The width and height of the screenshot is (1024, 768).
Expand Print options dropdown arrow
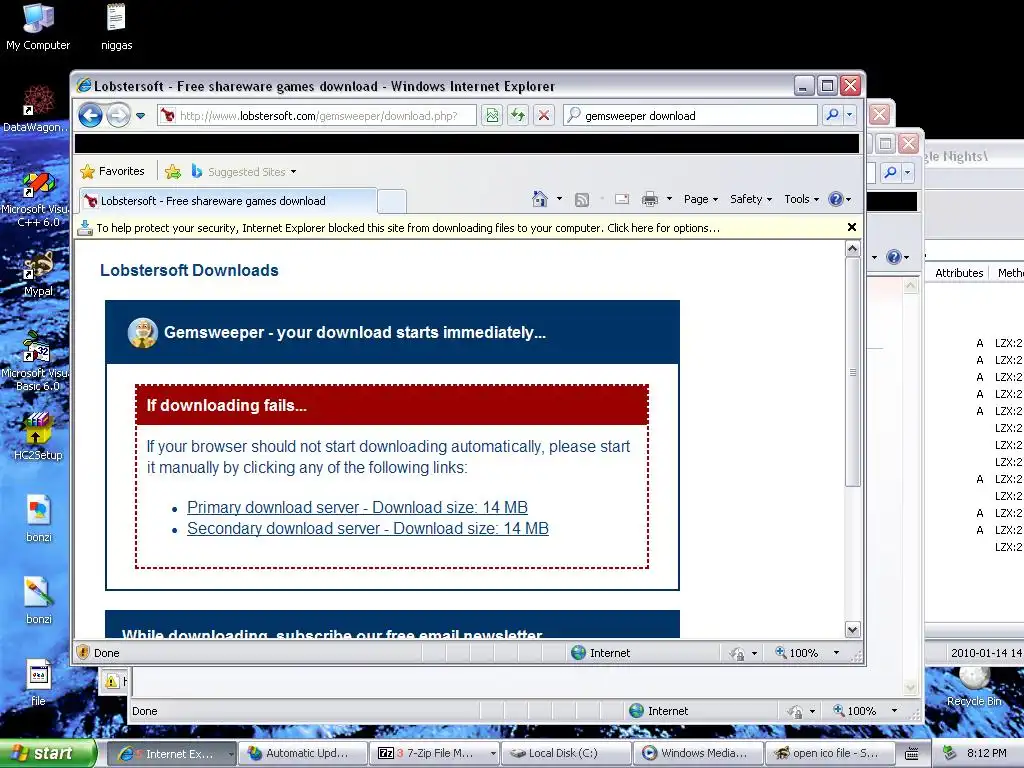pos(669,199)
